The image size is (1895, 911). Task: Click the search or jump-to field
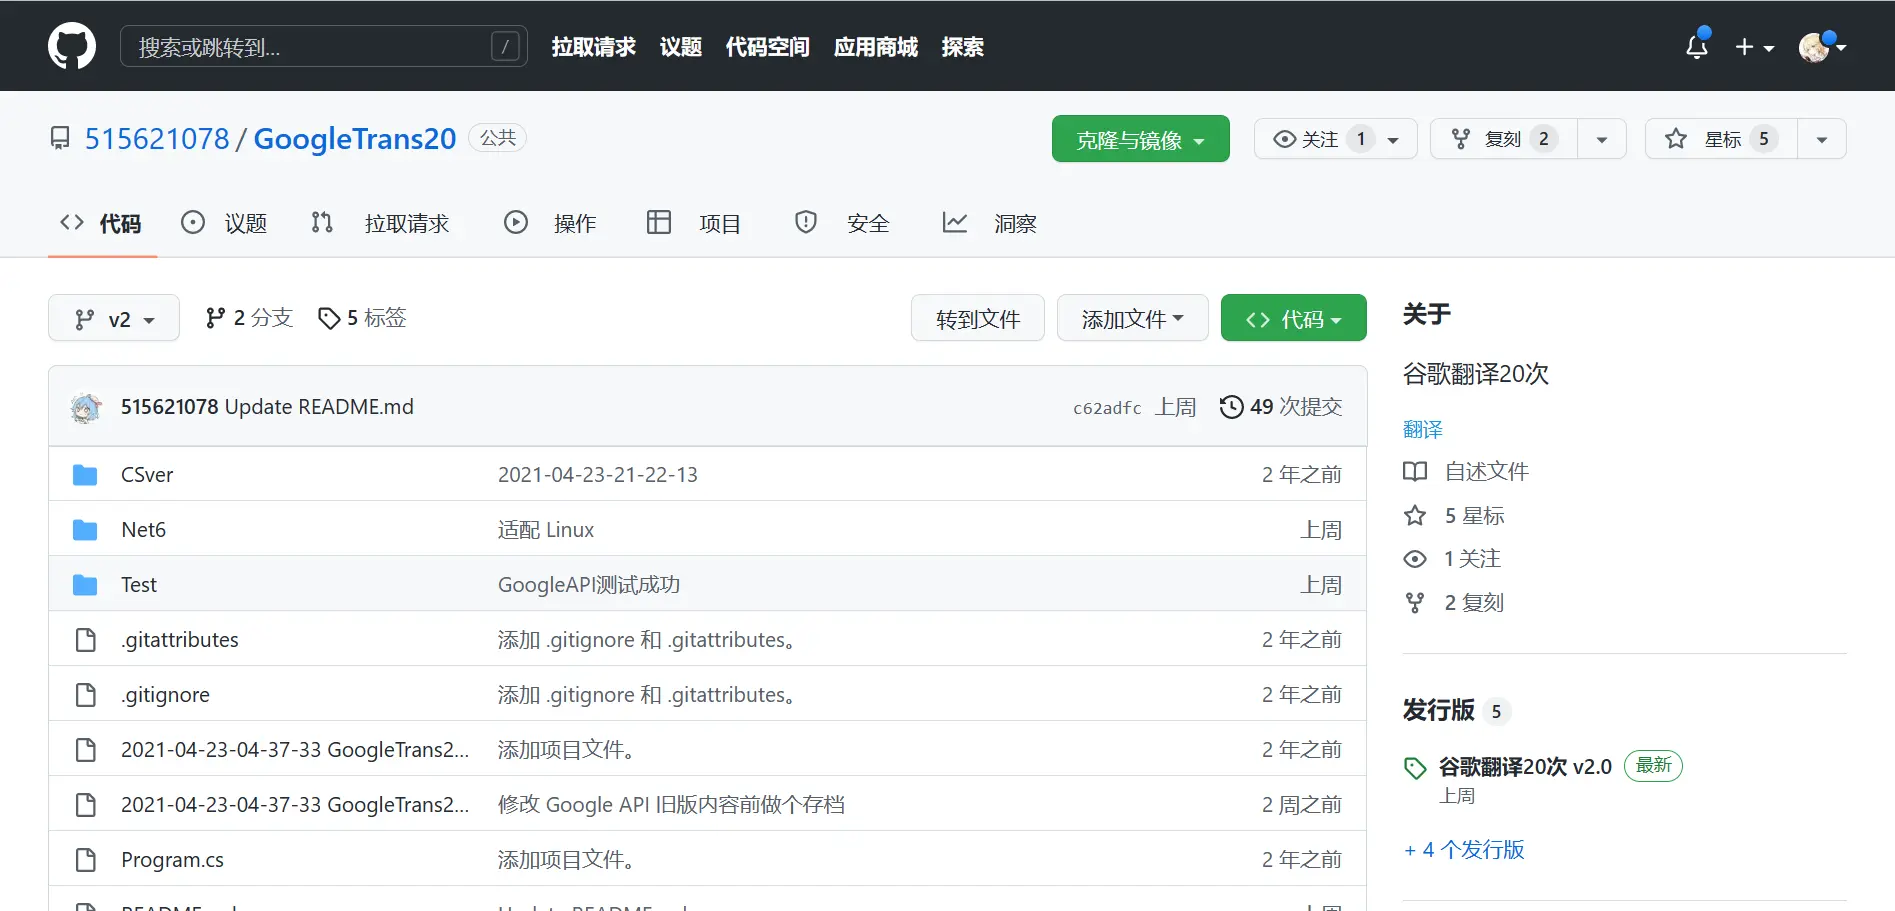click(x=324, y=46)
